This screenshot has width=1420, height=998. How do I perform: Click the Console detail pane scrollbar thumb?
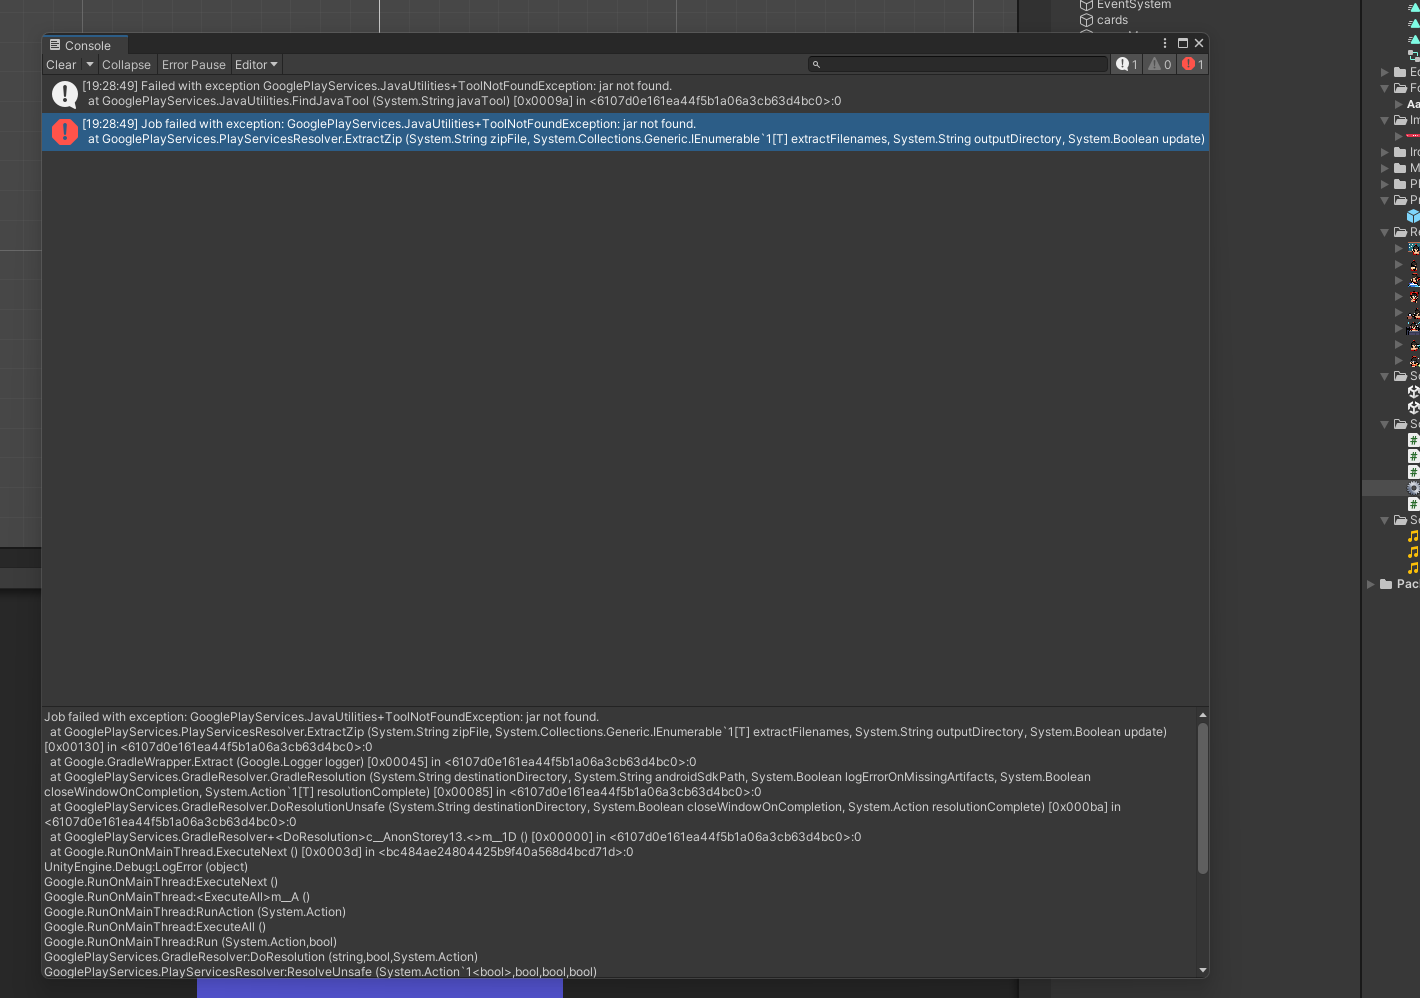pos(1203,798)
